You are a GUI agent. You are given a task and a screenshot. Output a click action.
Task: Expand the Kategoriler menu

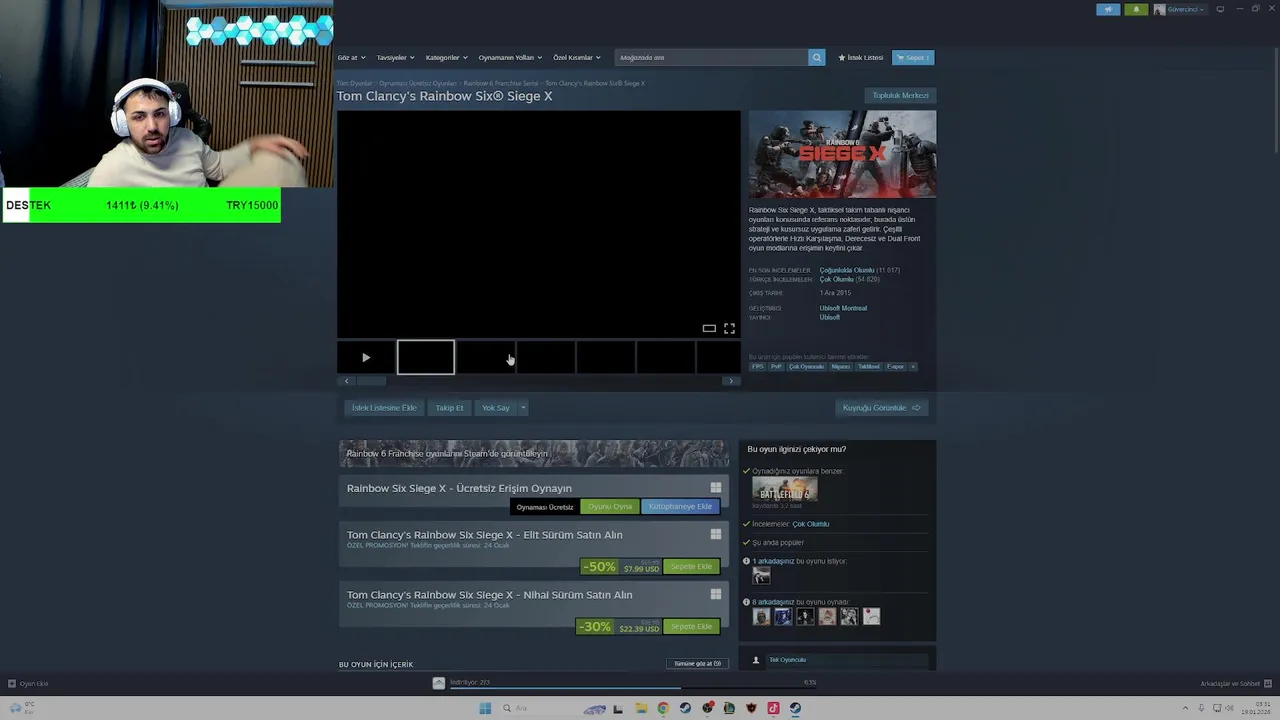click(446, 57)
